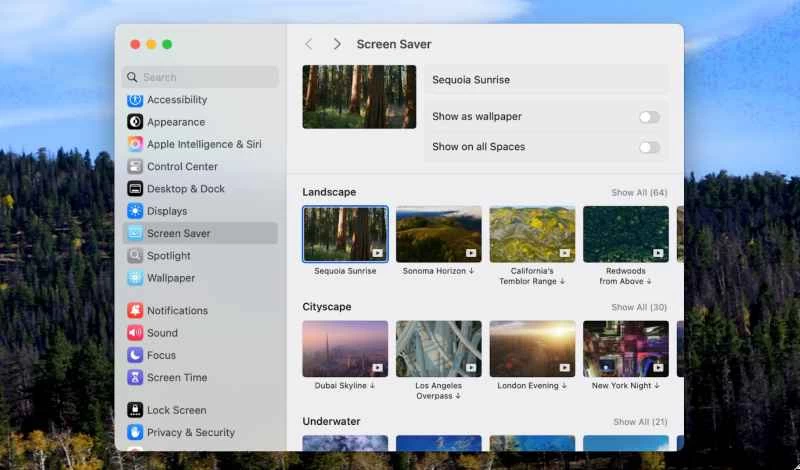Open Displays settings icon
This screenshot has width=800, height=470.
[135, 211]
